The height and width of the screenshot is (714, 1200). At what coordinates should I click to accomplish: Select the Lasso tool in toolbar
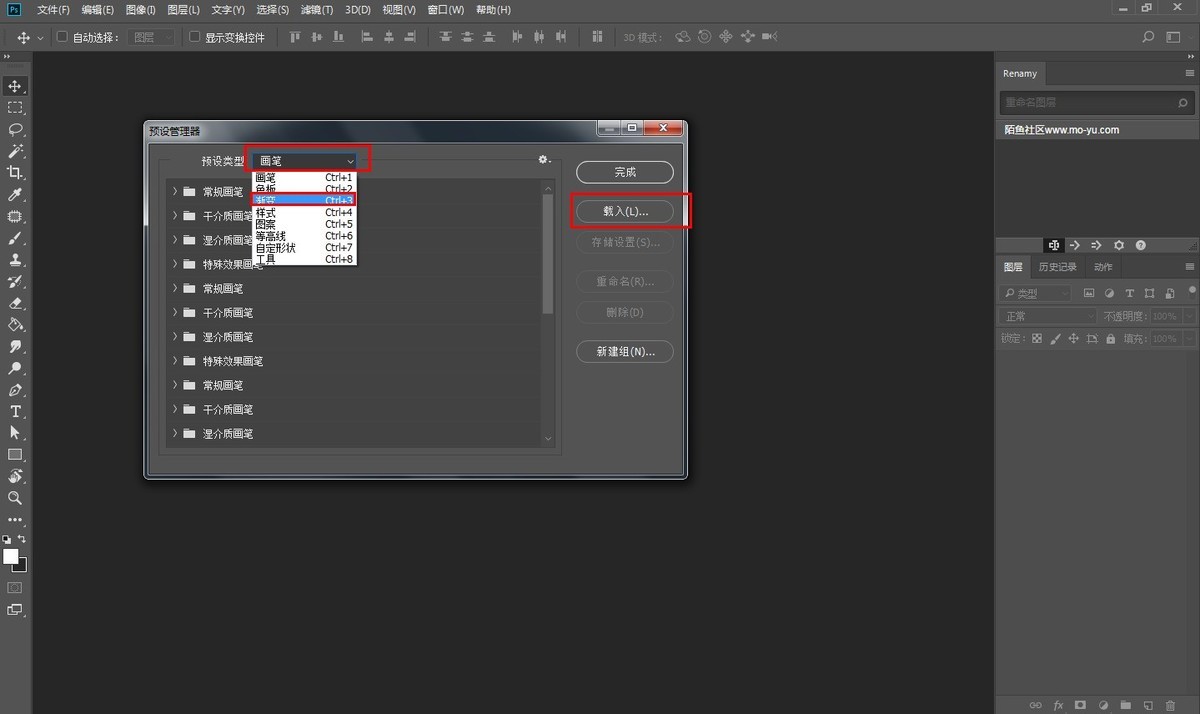point(16,129)
